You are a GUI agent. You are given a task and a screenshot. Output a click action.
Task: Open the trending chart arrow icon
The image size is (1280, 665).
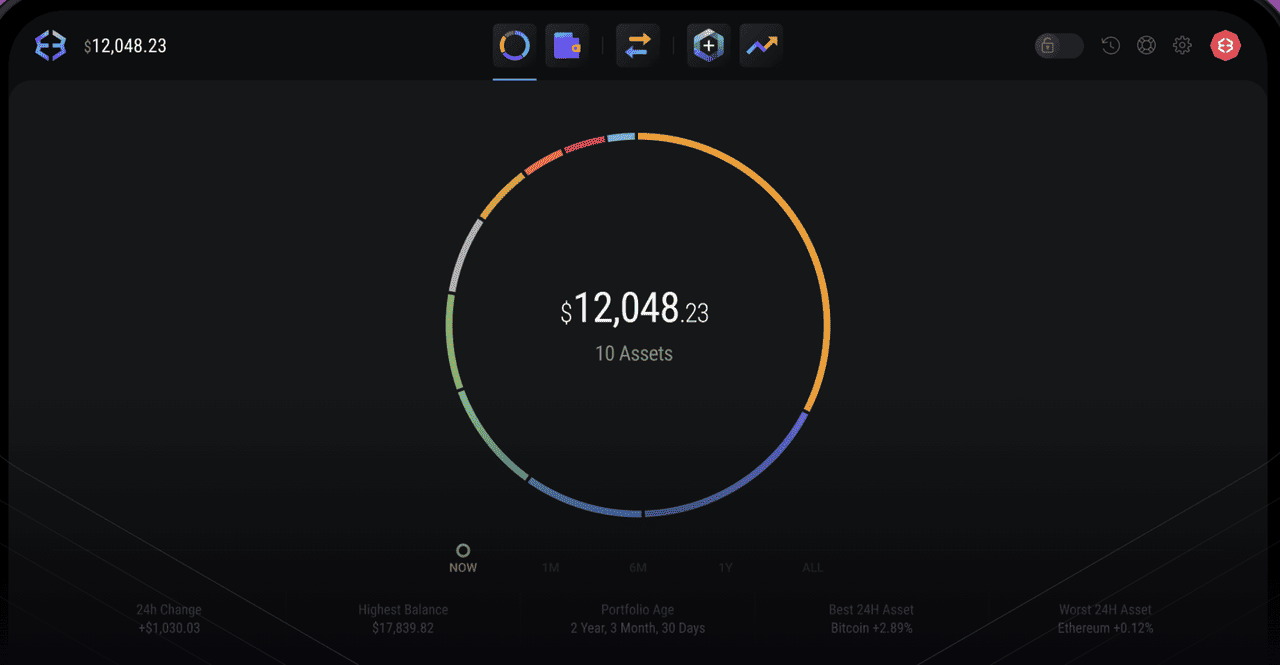click(761, 46)
